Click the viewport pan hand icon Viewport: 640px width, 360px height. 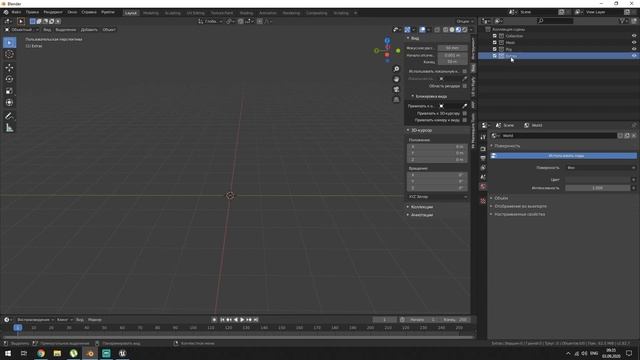396,79
